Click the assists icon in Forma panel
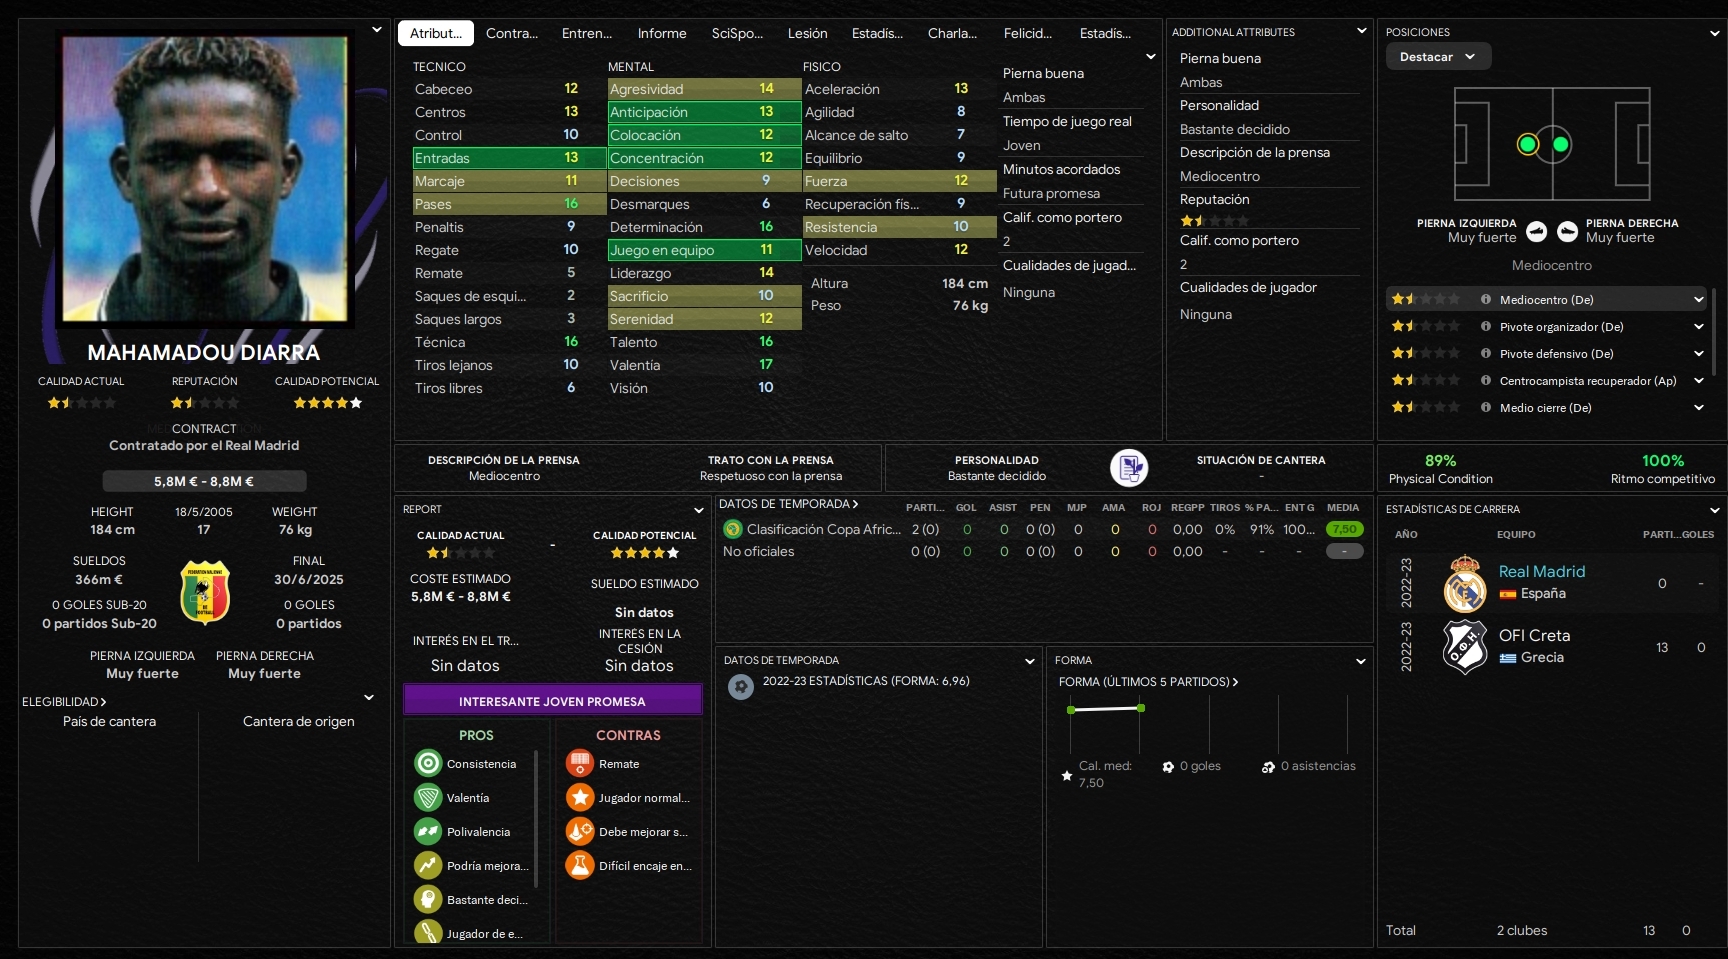1728x959 pixels. 1268,767
